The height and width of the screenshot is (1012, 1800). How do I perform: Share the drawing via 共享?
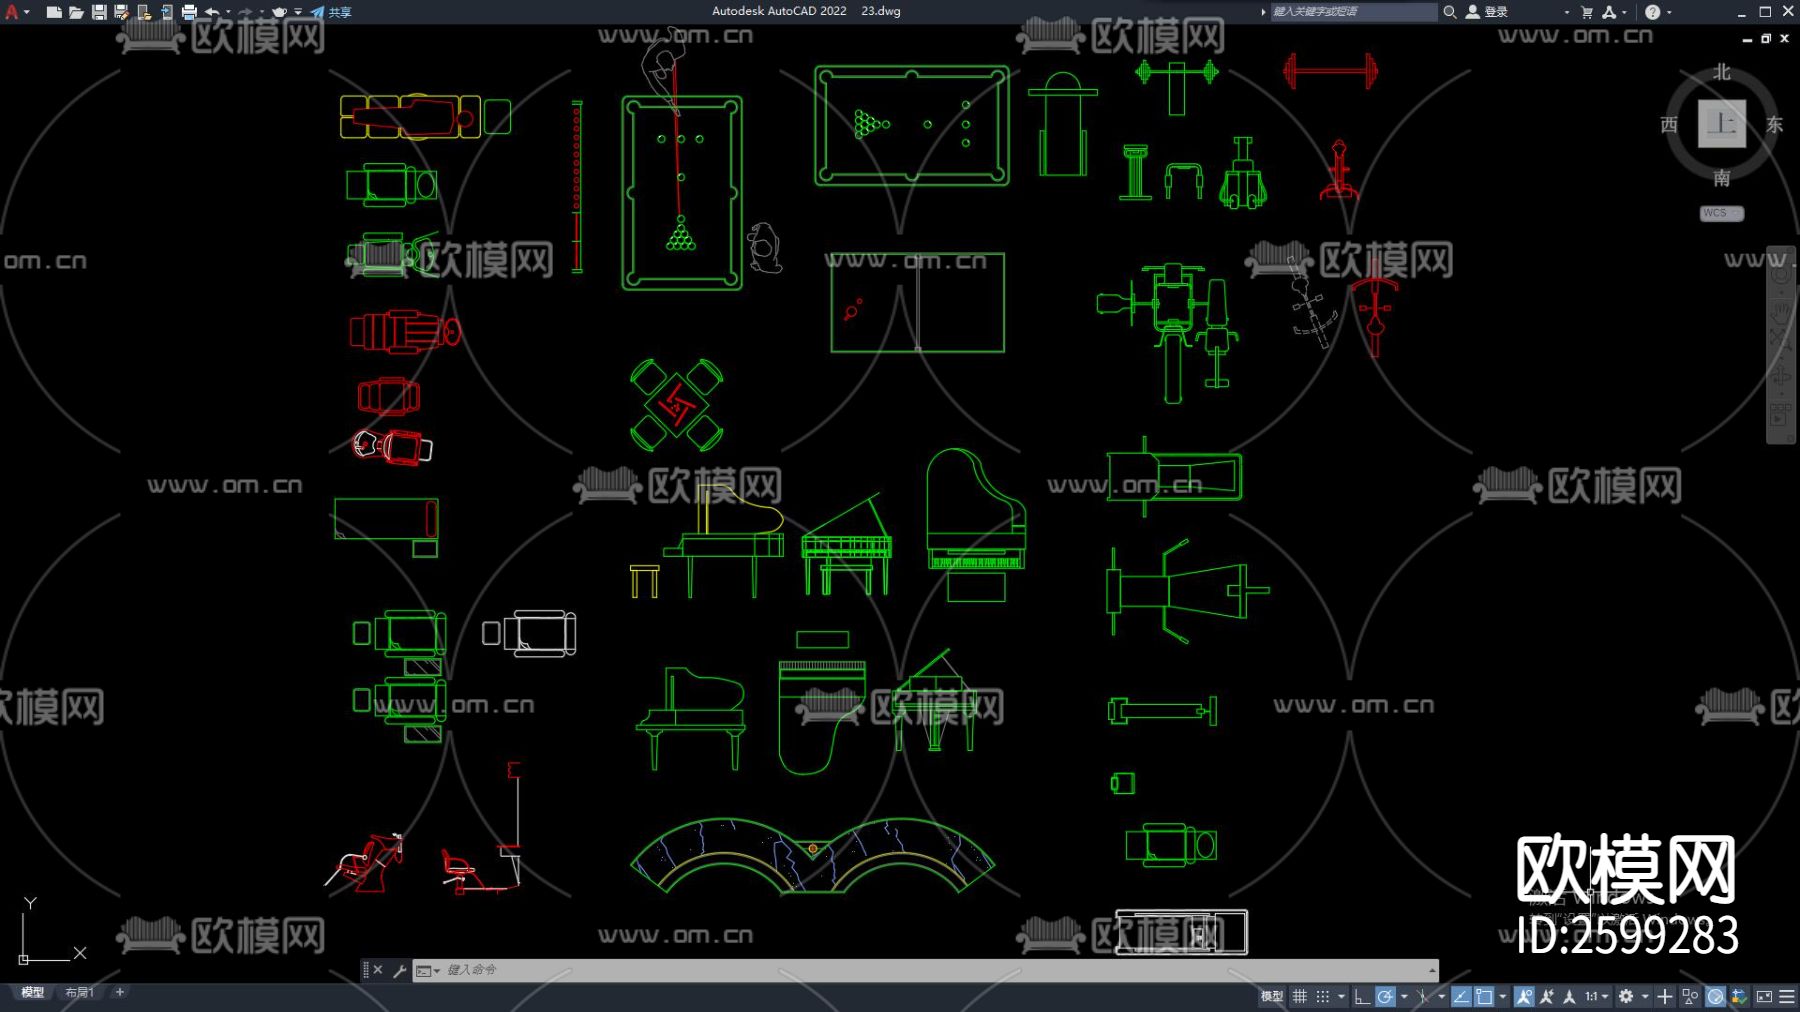click(331, 12)
